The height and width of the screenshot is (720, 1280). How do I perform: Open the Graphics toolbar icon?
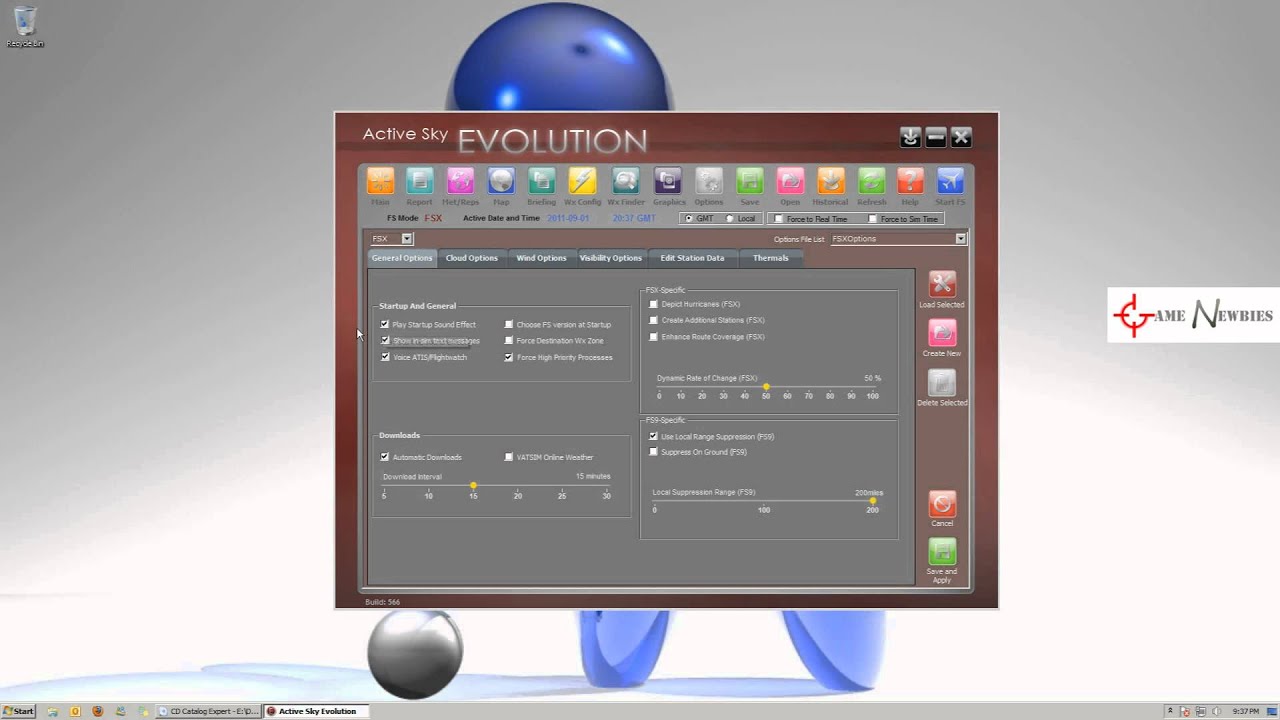(x=668, y=181)
